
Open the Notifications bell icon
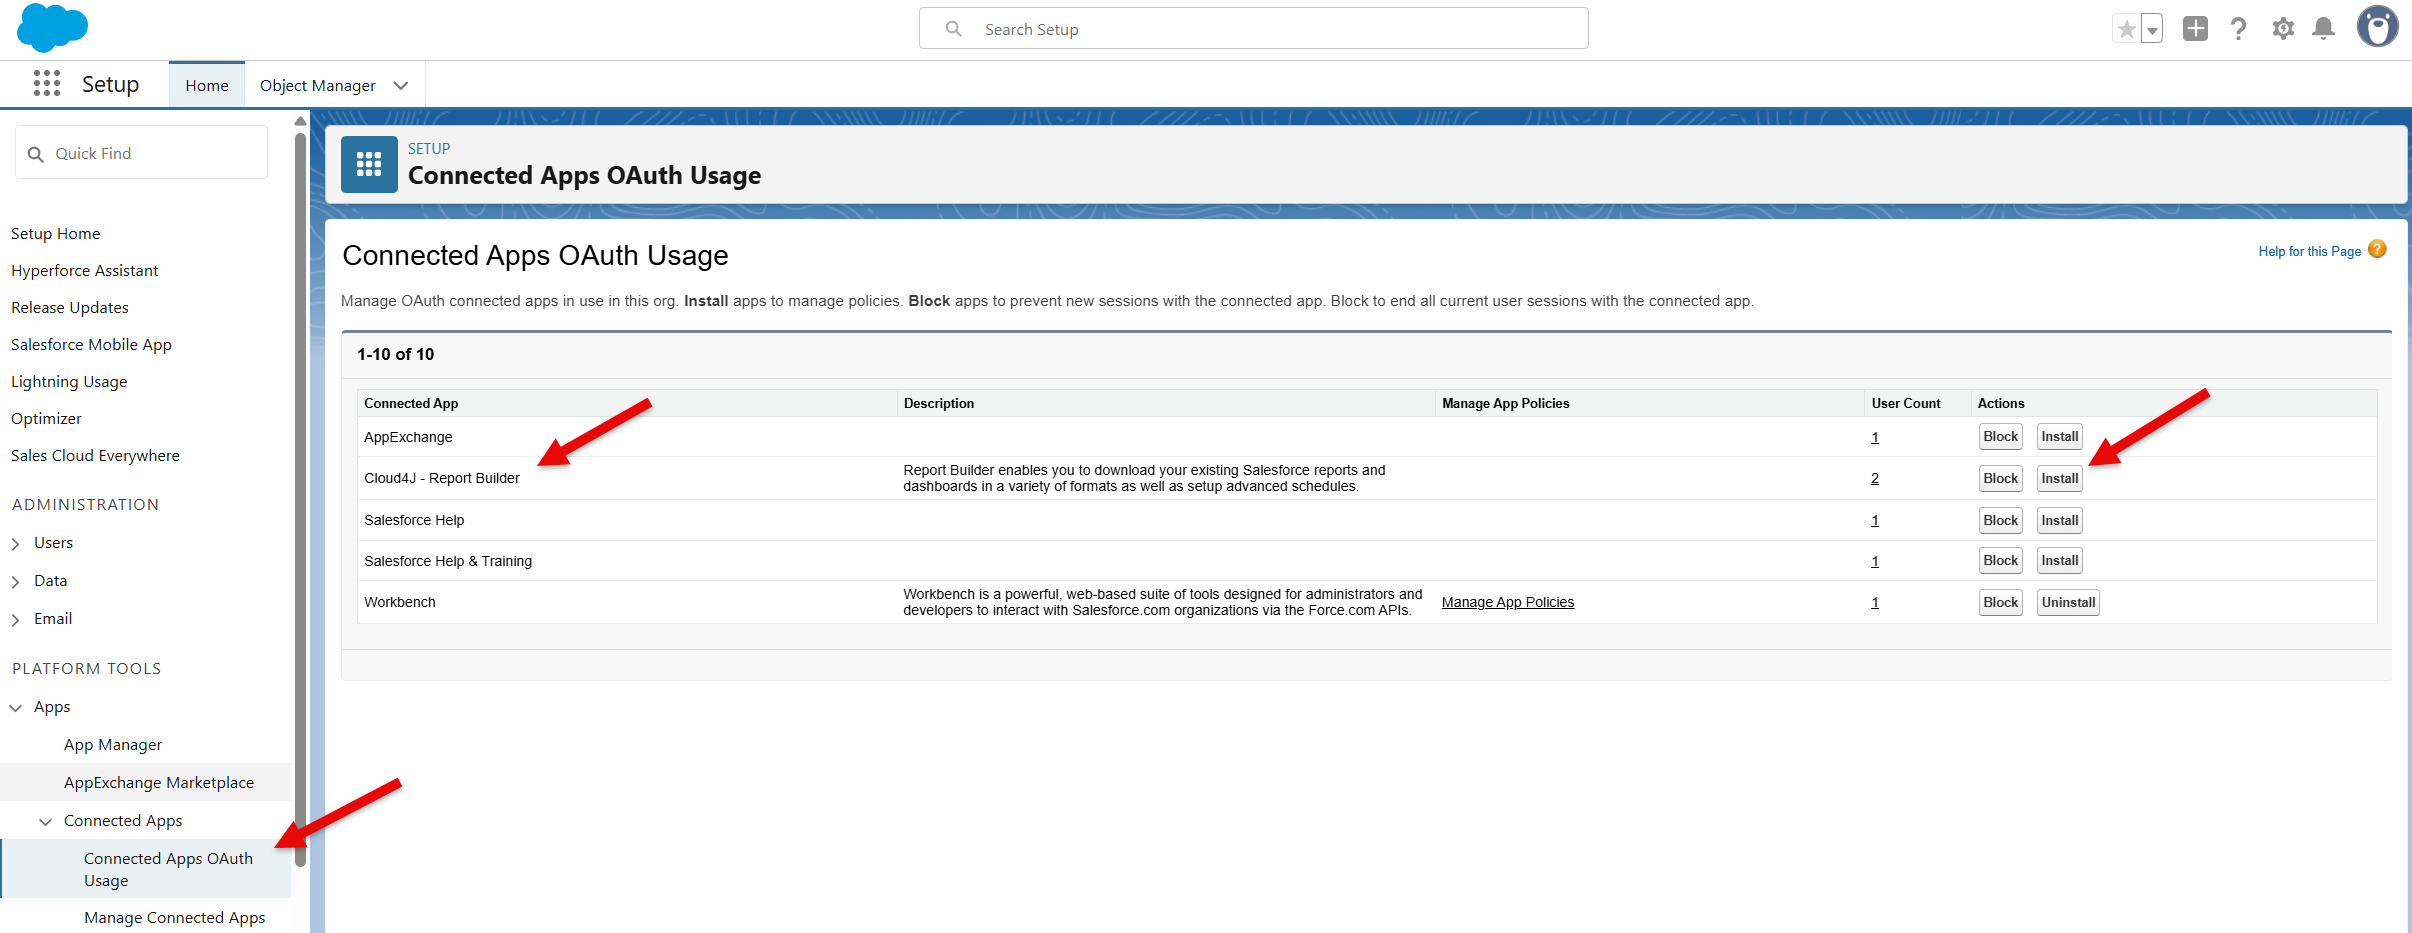[2323, 29]
